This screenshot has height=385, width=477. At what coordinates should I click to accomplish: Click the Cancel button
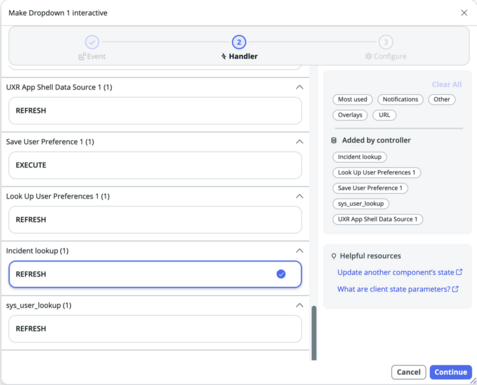[409, 372]
